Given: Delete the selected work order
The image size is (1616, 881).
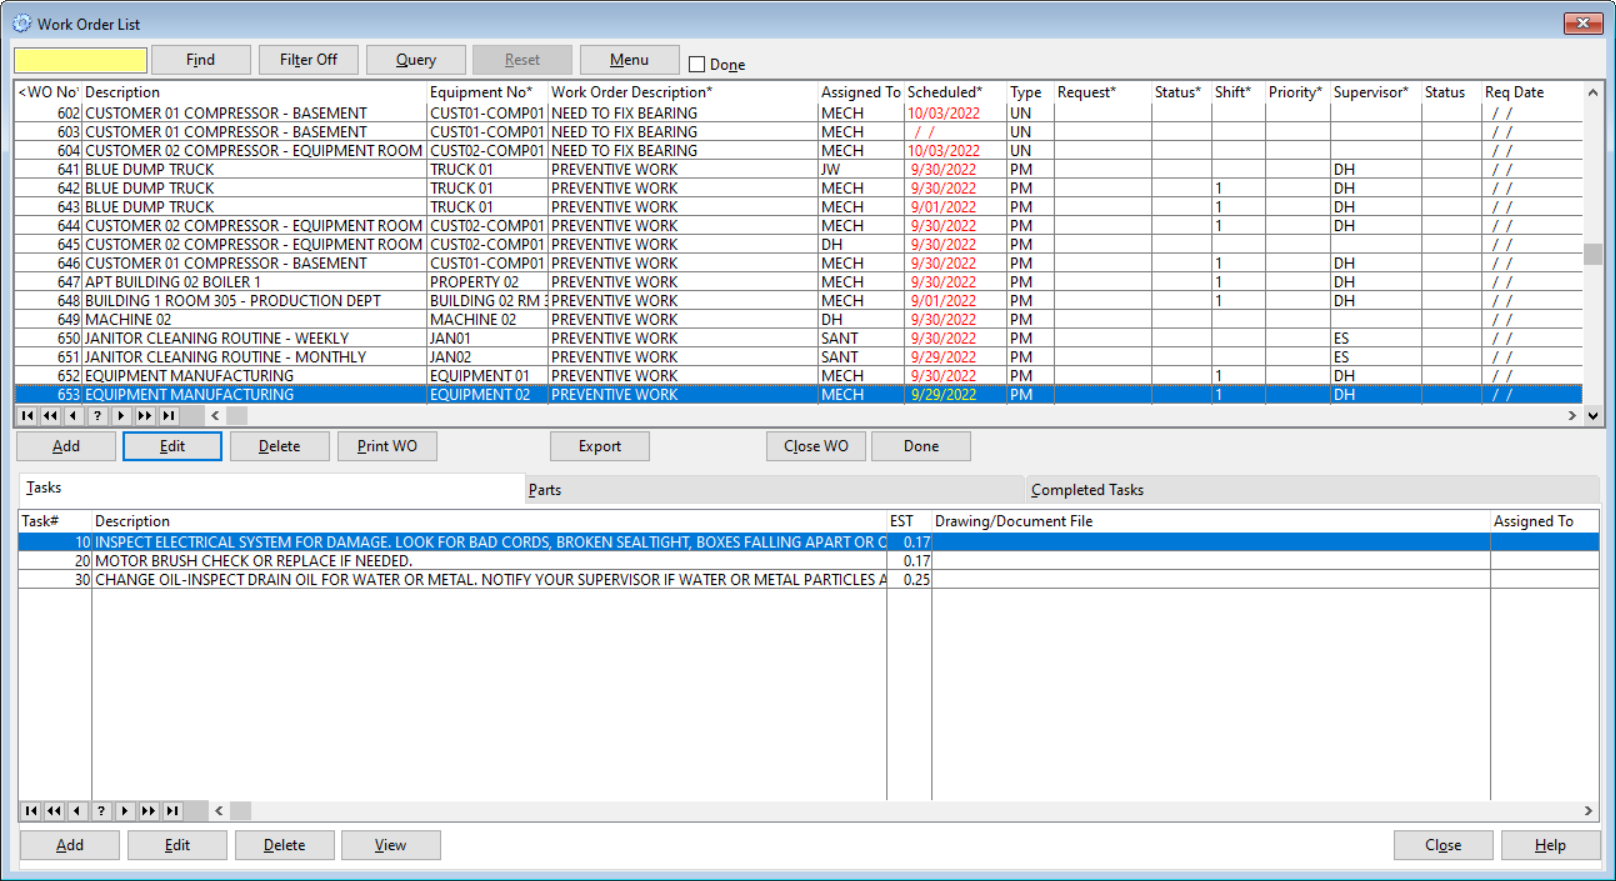Looking at the screenshot, I should [279, 446].
